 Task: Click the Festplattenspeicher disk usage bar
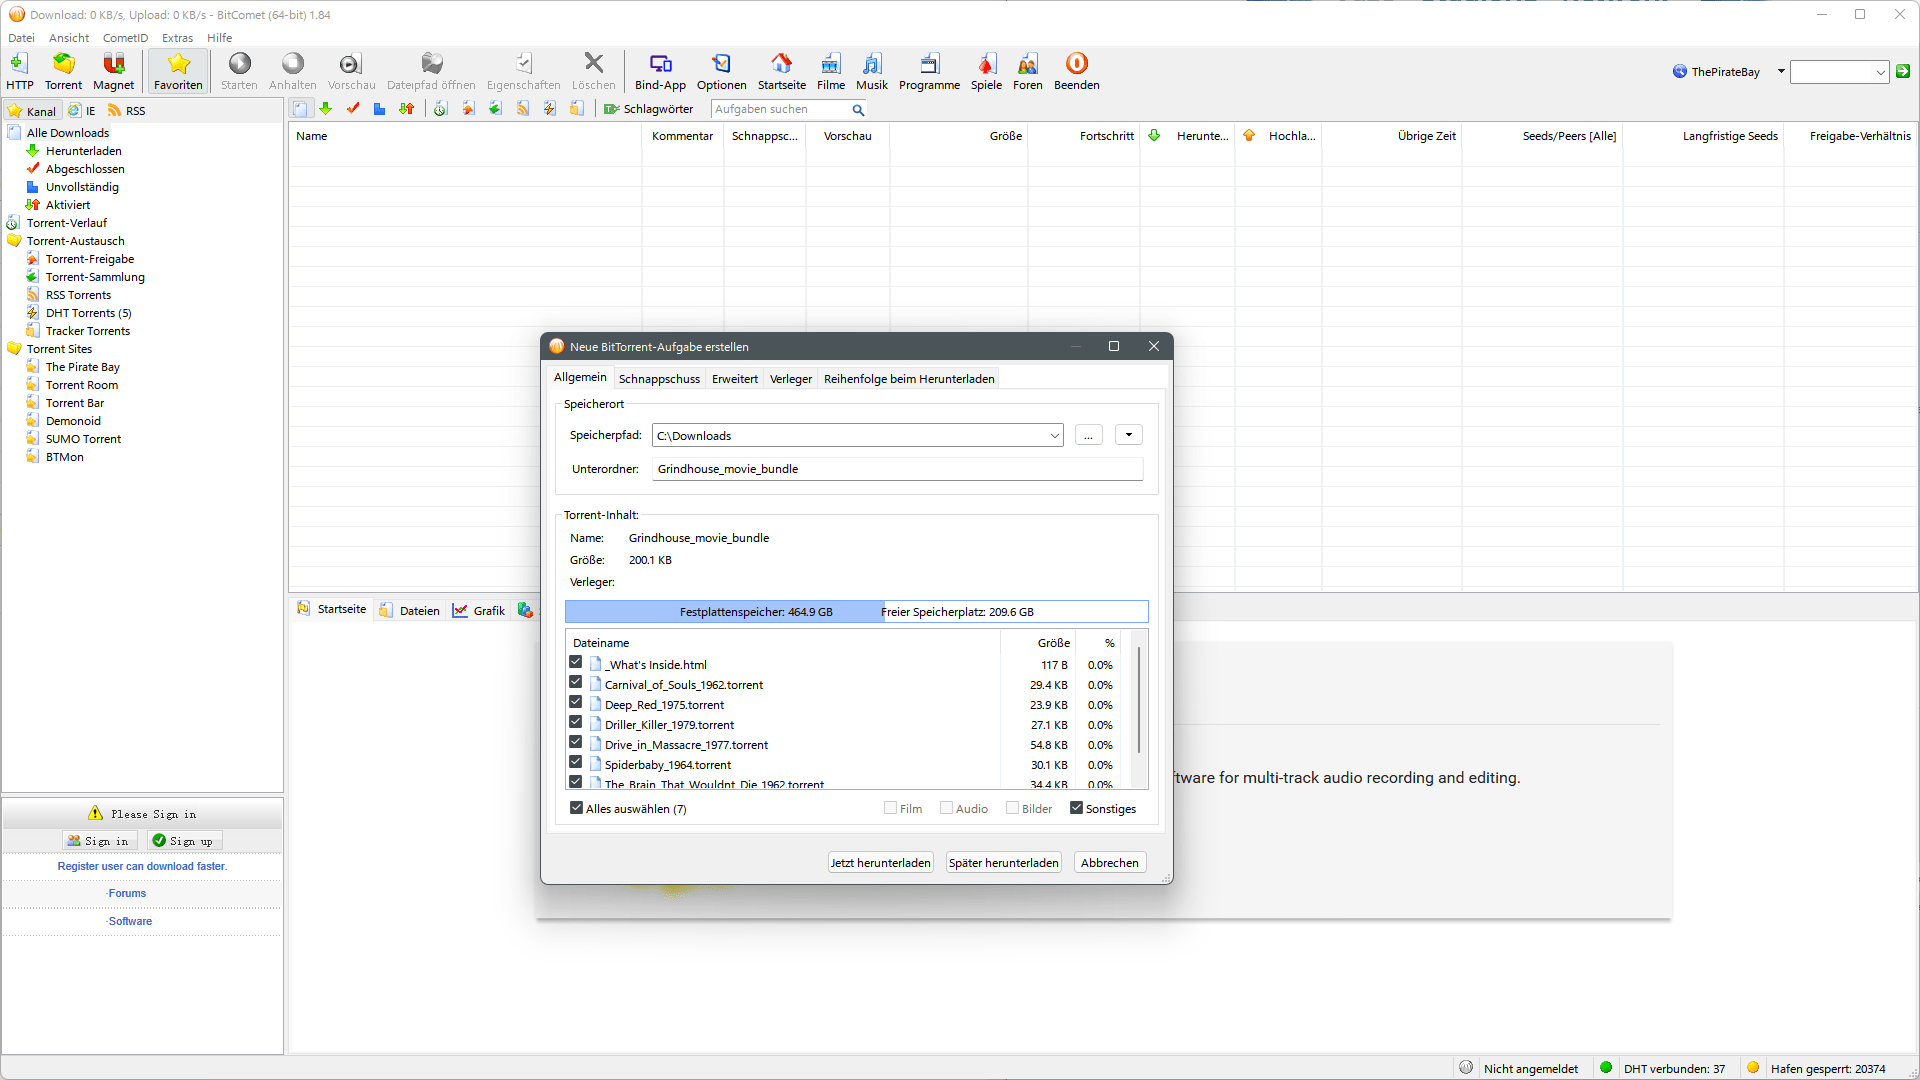coord(856,612)
